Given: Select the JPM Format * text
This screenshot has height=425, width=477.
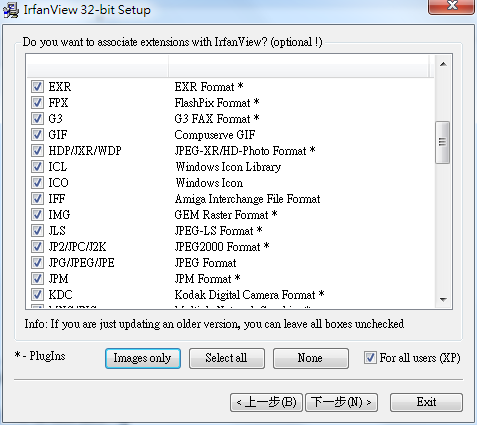Looking at the screenshot, I should pyautogui.click(x=208, y=279).
